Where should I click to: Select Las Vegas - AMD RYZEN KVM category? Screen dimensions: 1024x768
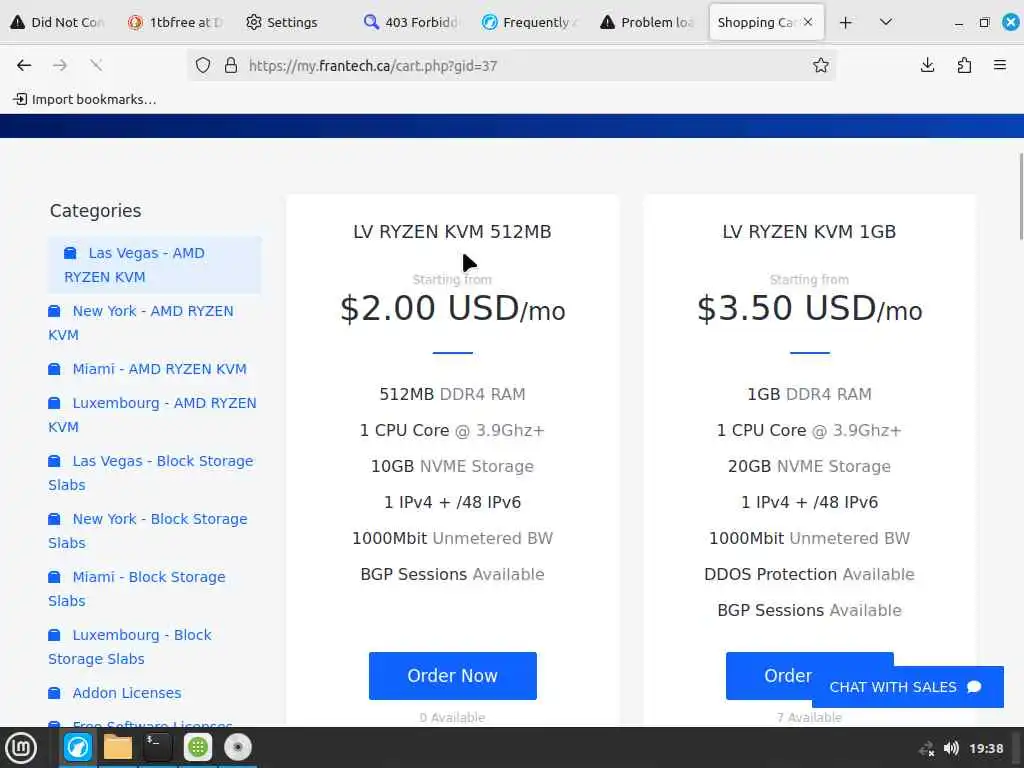[154, 264]
